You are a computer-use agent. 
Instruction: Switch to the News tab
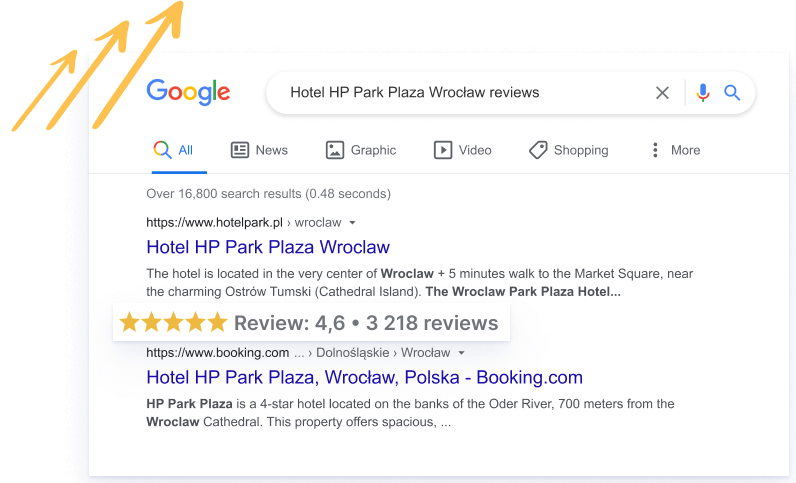[x=259, y=150]
